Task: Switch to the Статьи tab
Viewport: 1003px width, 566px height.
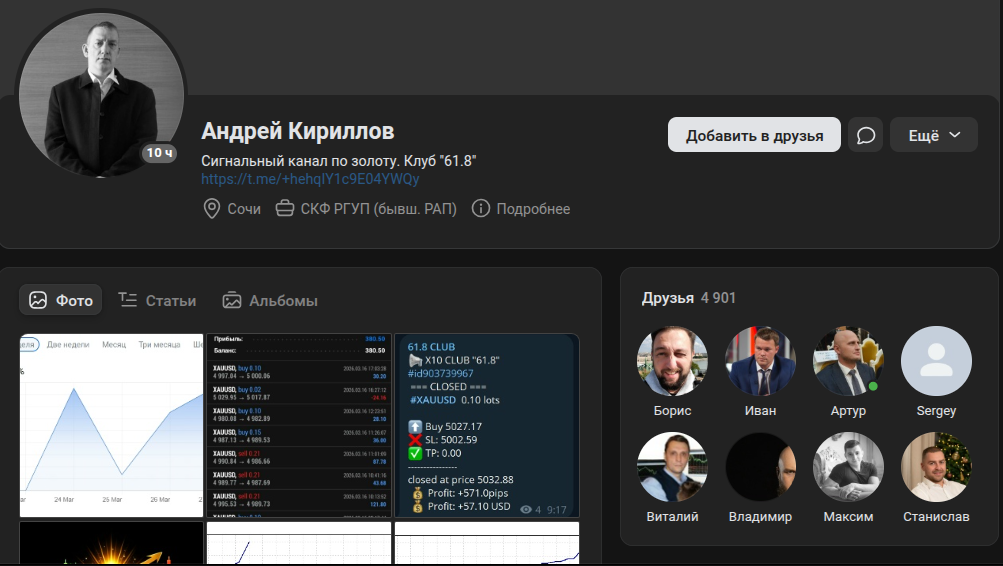Action: pos(157,300)
